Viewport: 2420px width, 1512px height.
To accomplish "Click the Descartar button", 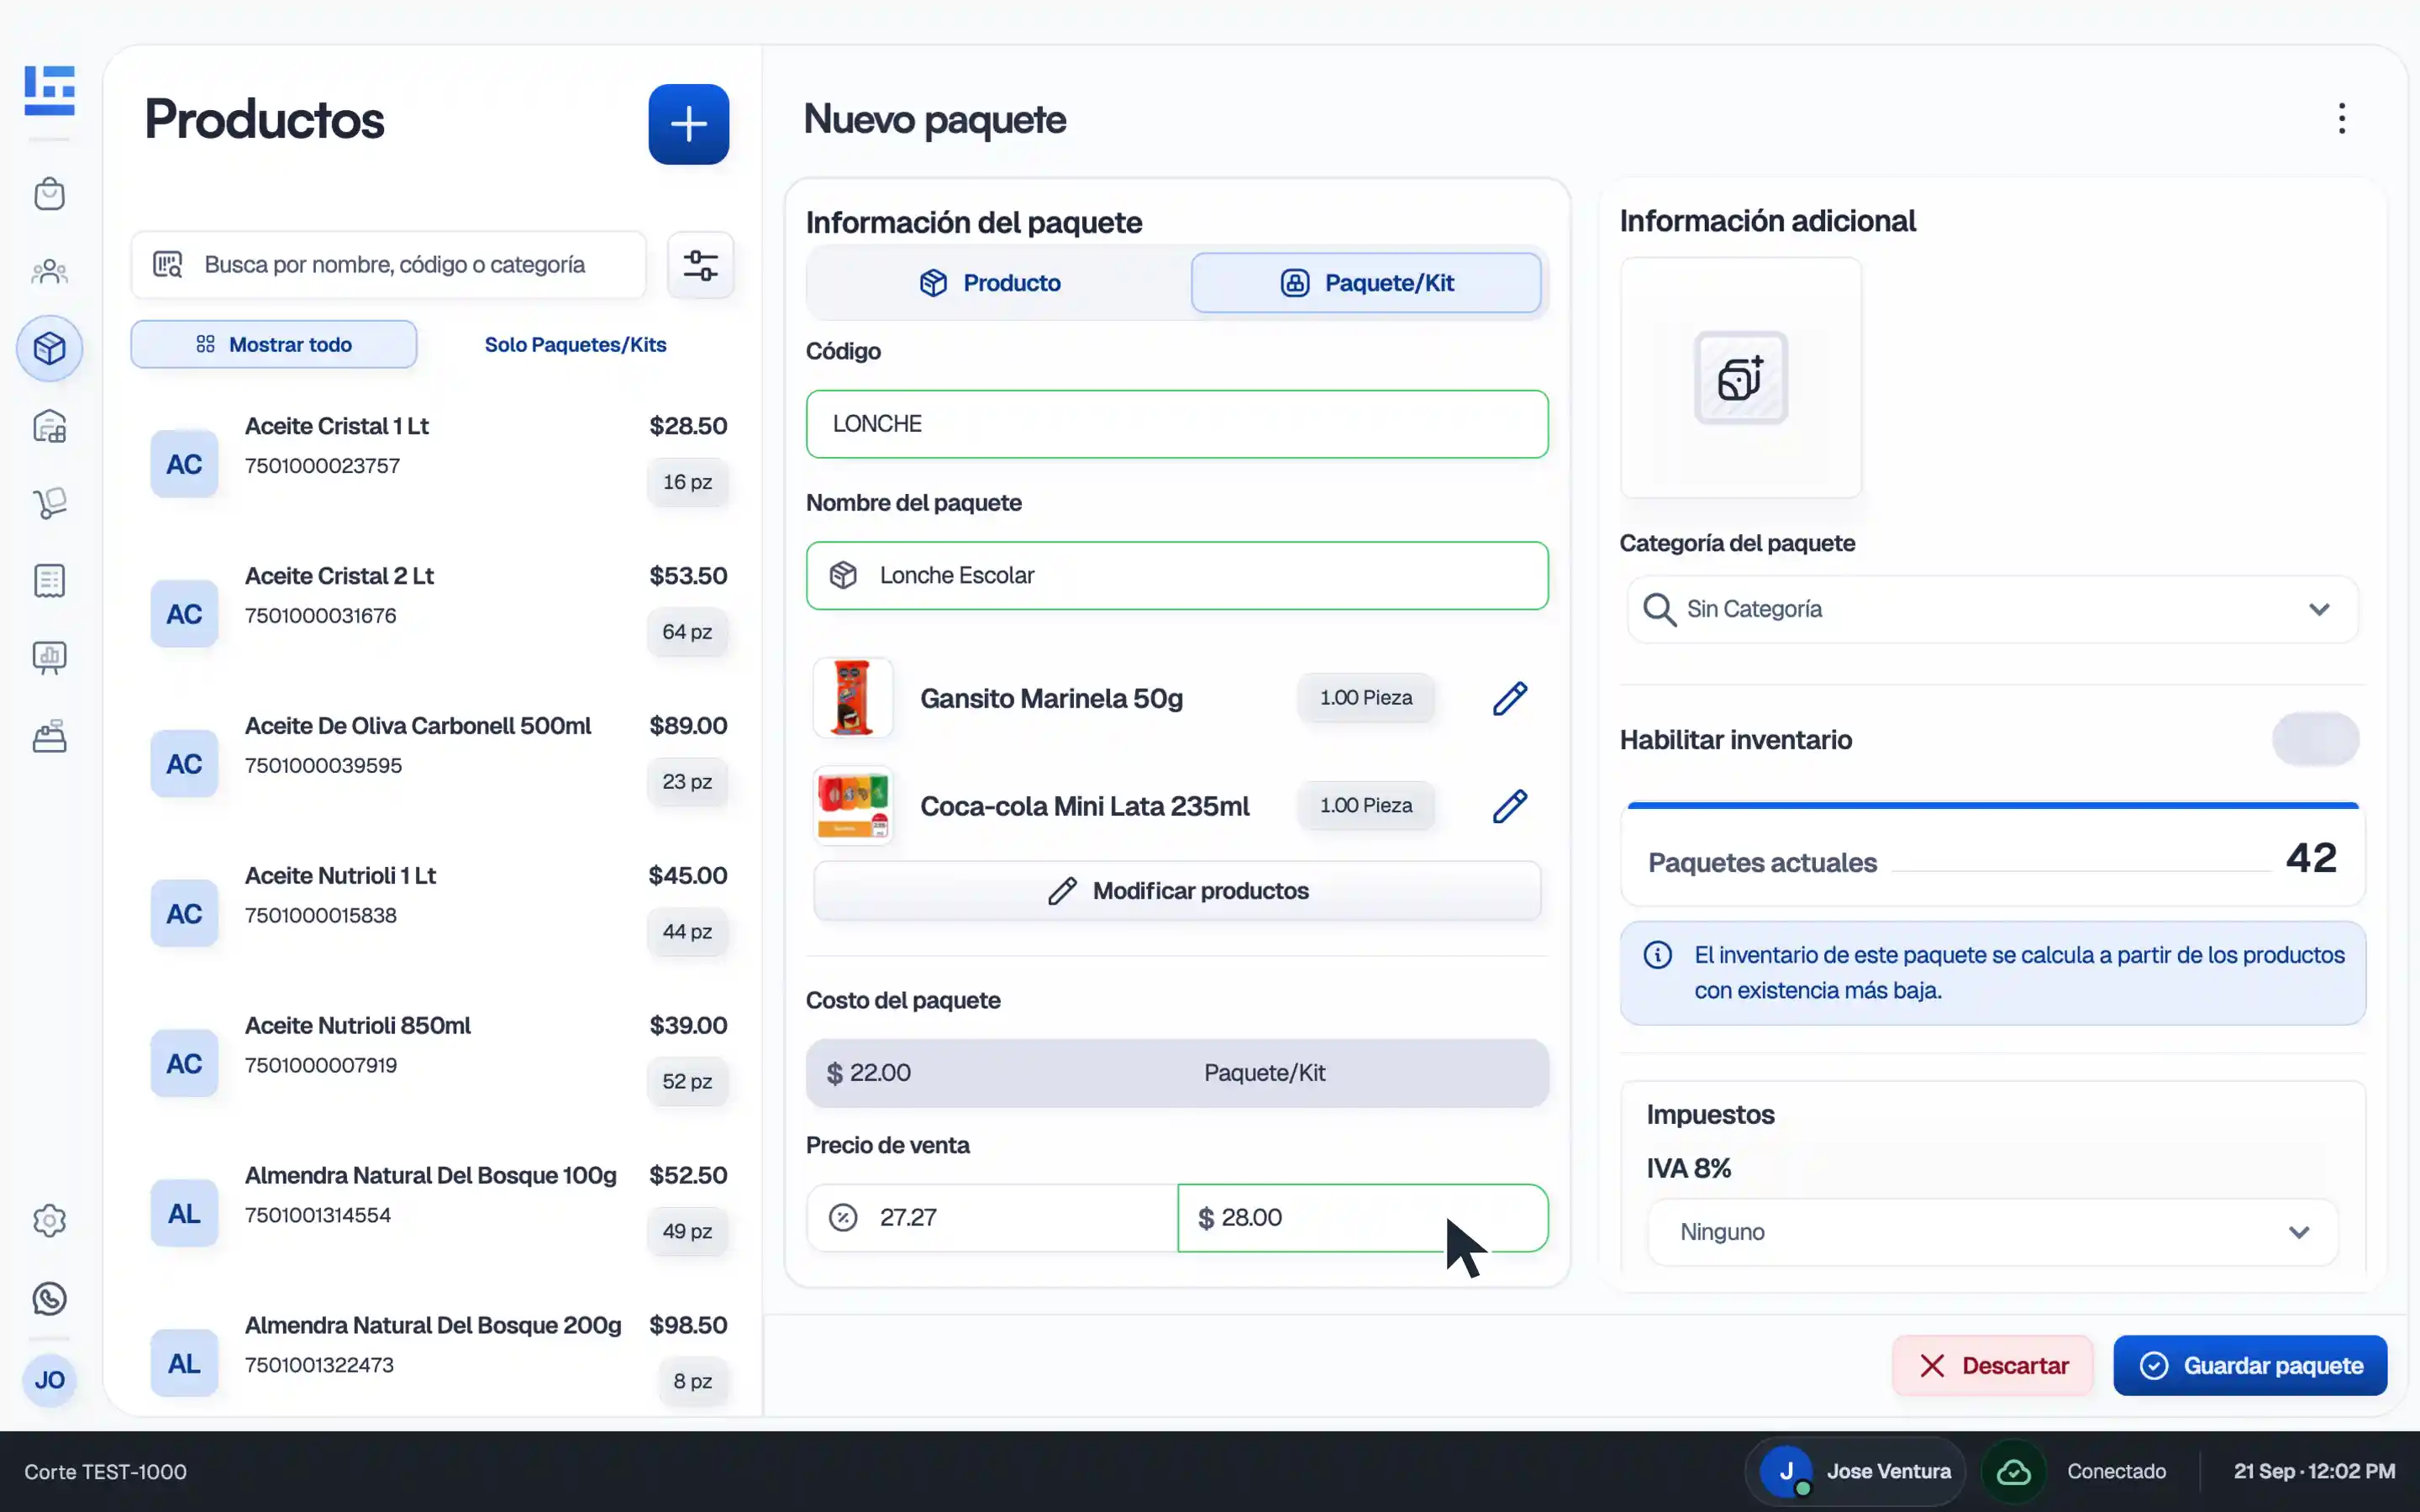I will pos(1992,1366).
